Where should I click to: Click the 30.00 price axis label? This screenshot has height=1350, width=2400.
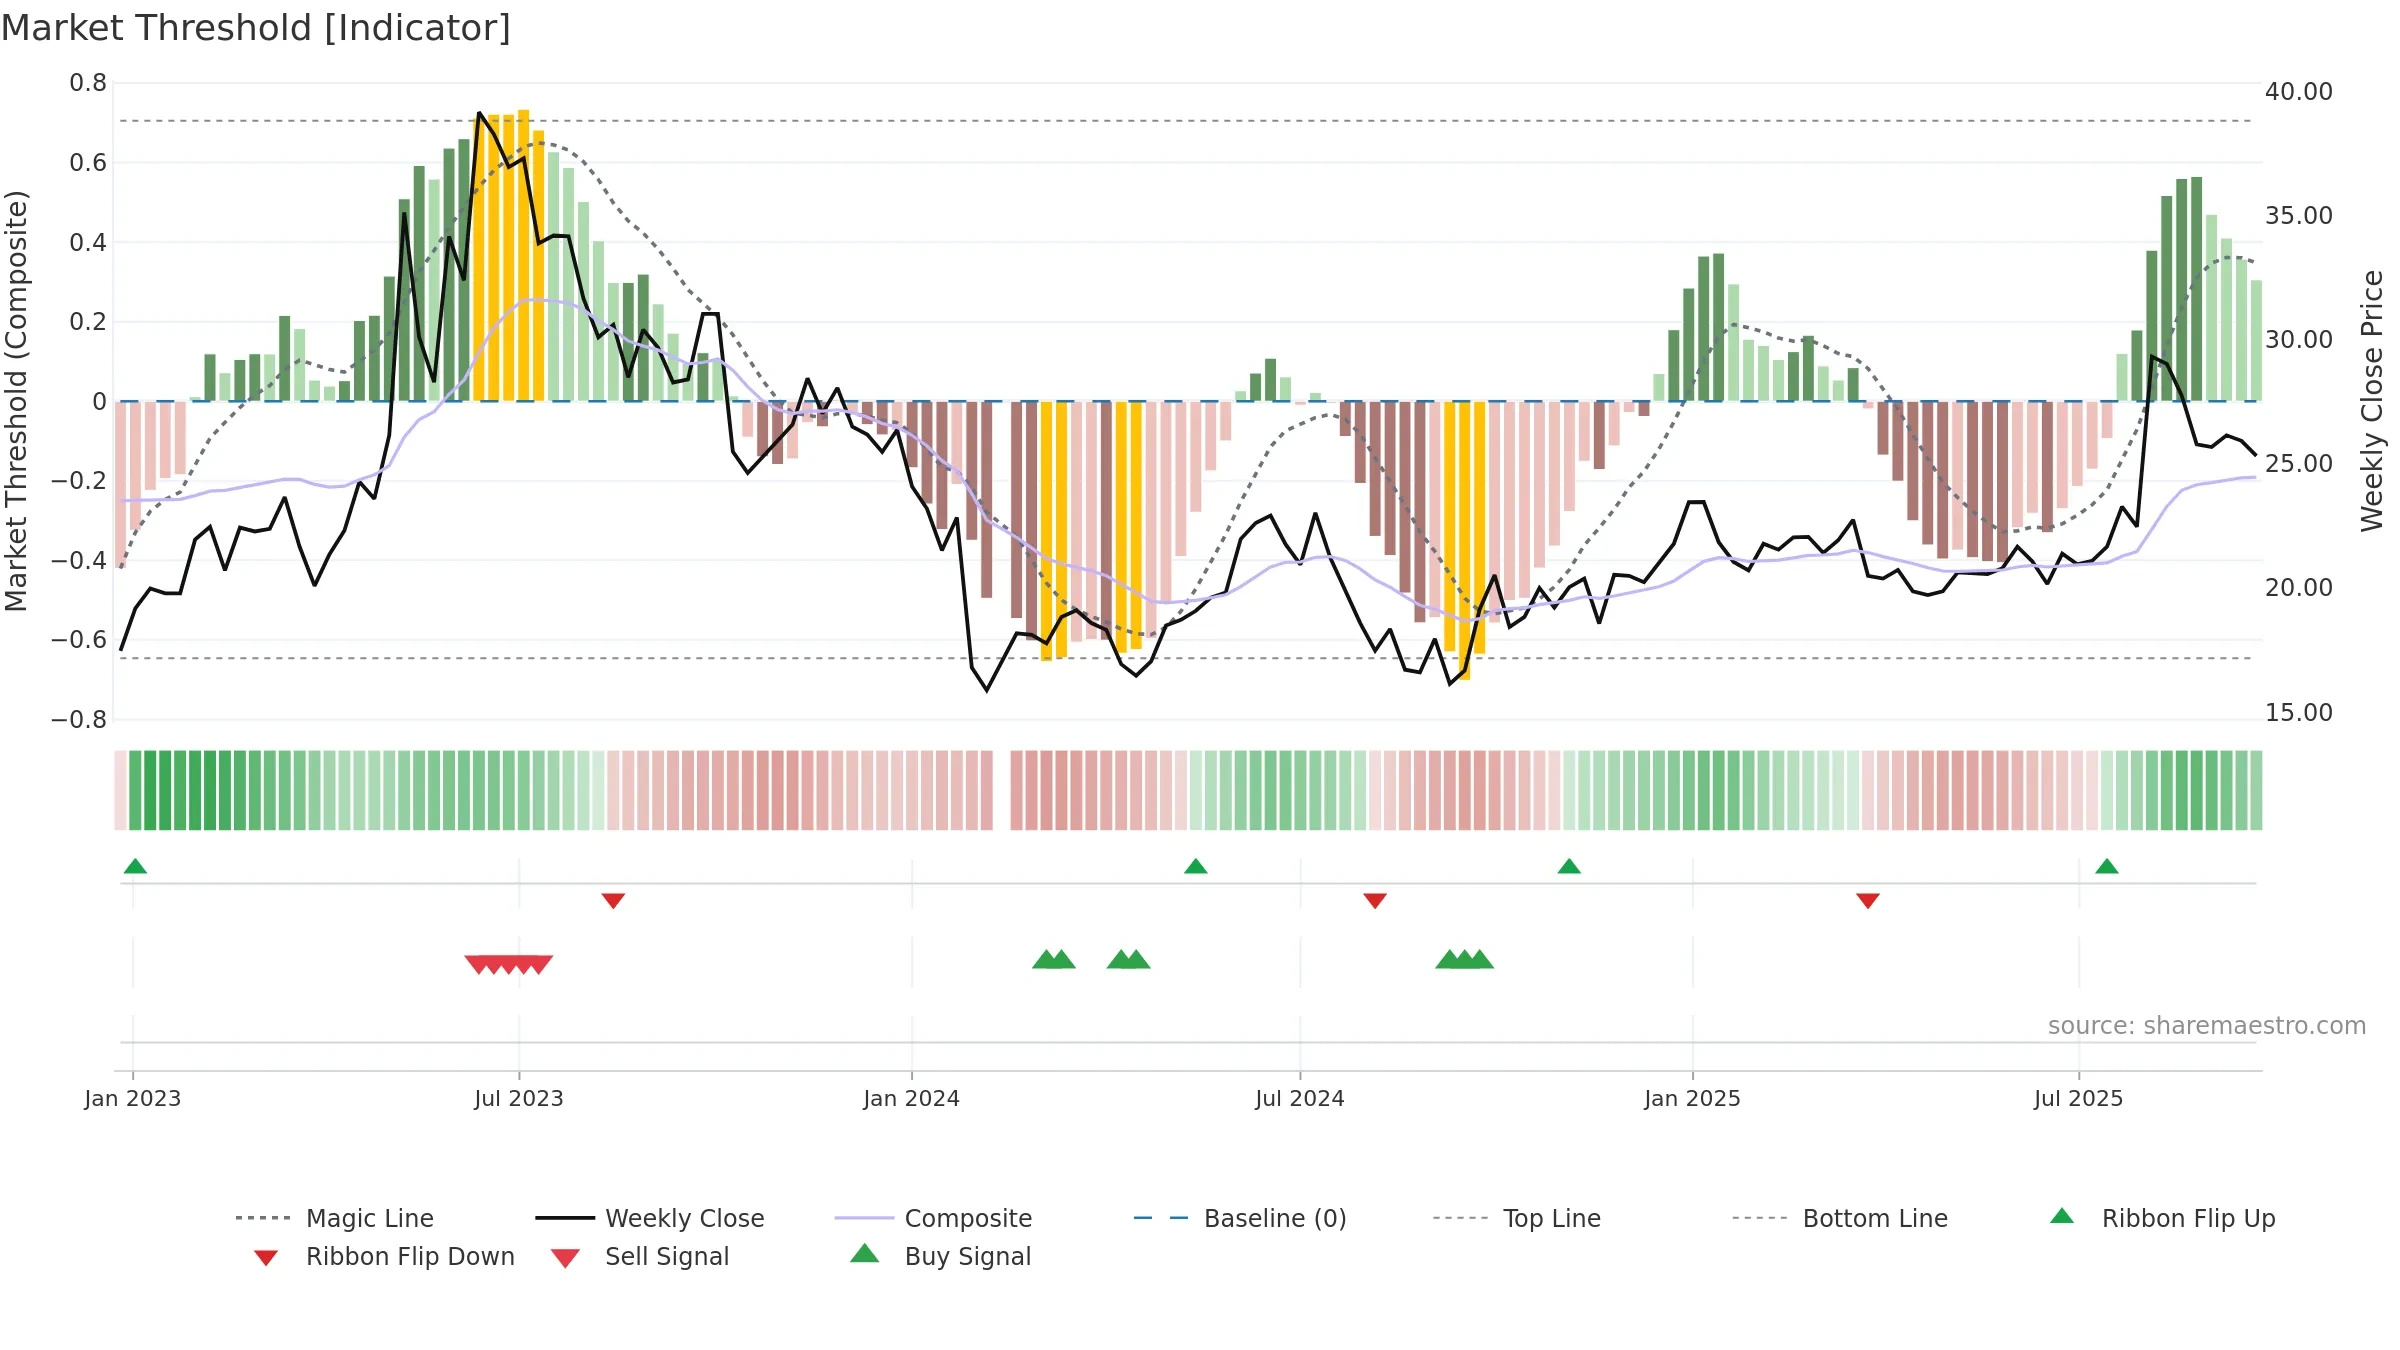coord(2299,340)
